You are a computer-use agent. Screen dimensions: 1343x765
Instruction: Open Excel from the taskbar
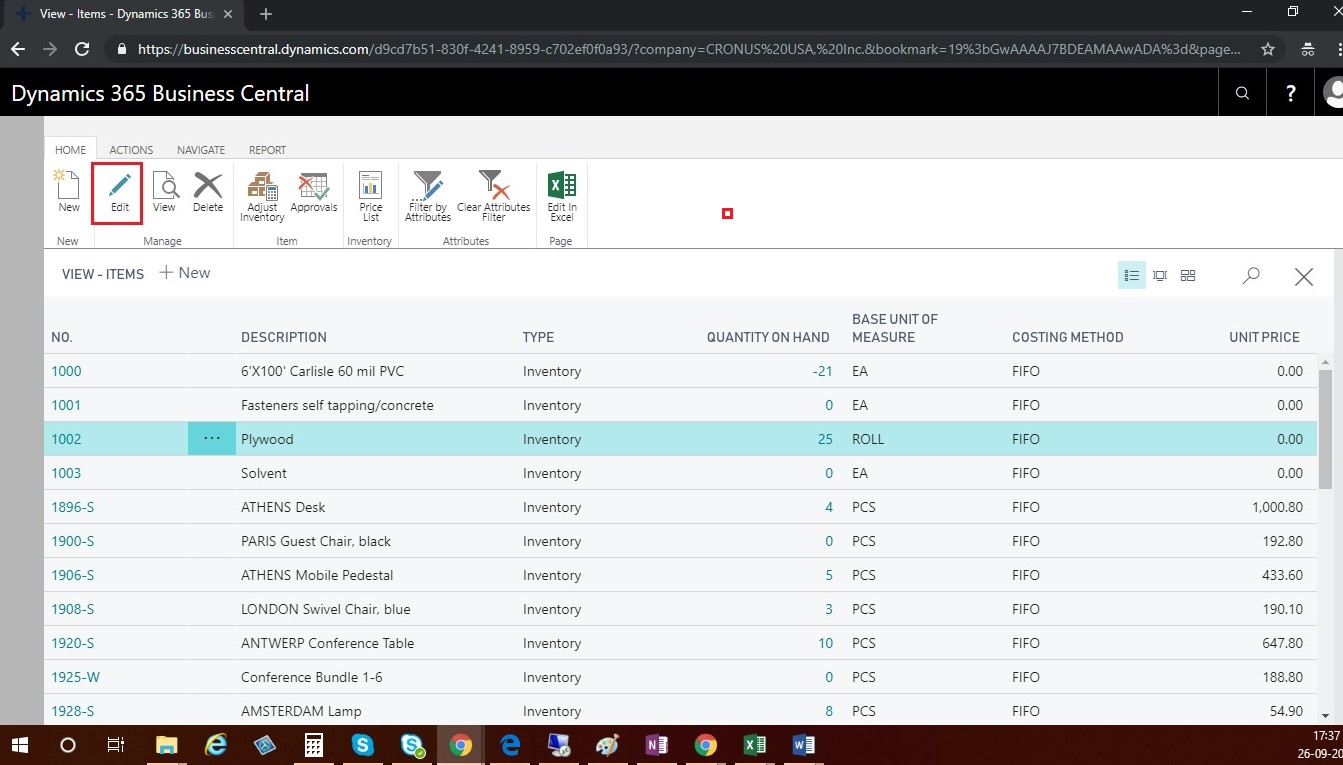pos(755,745)
